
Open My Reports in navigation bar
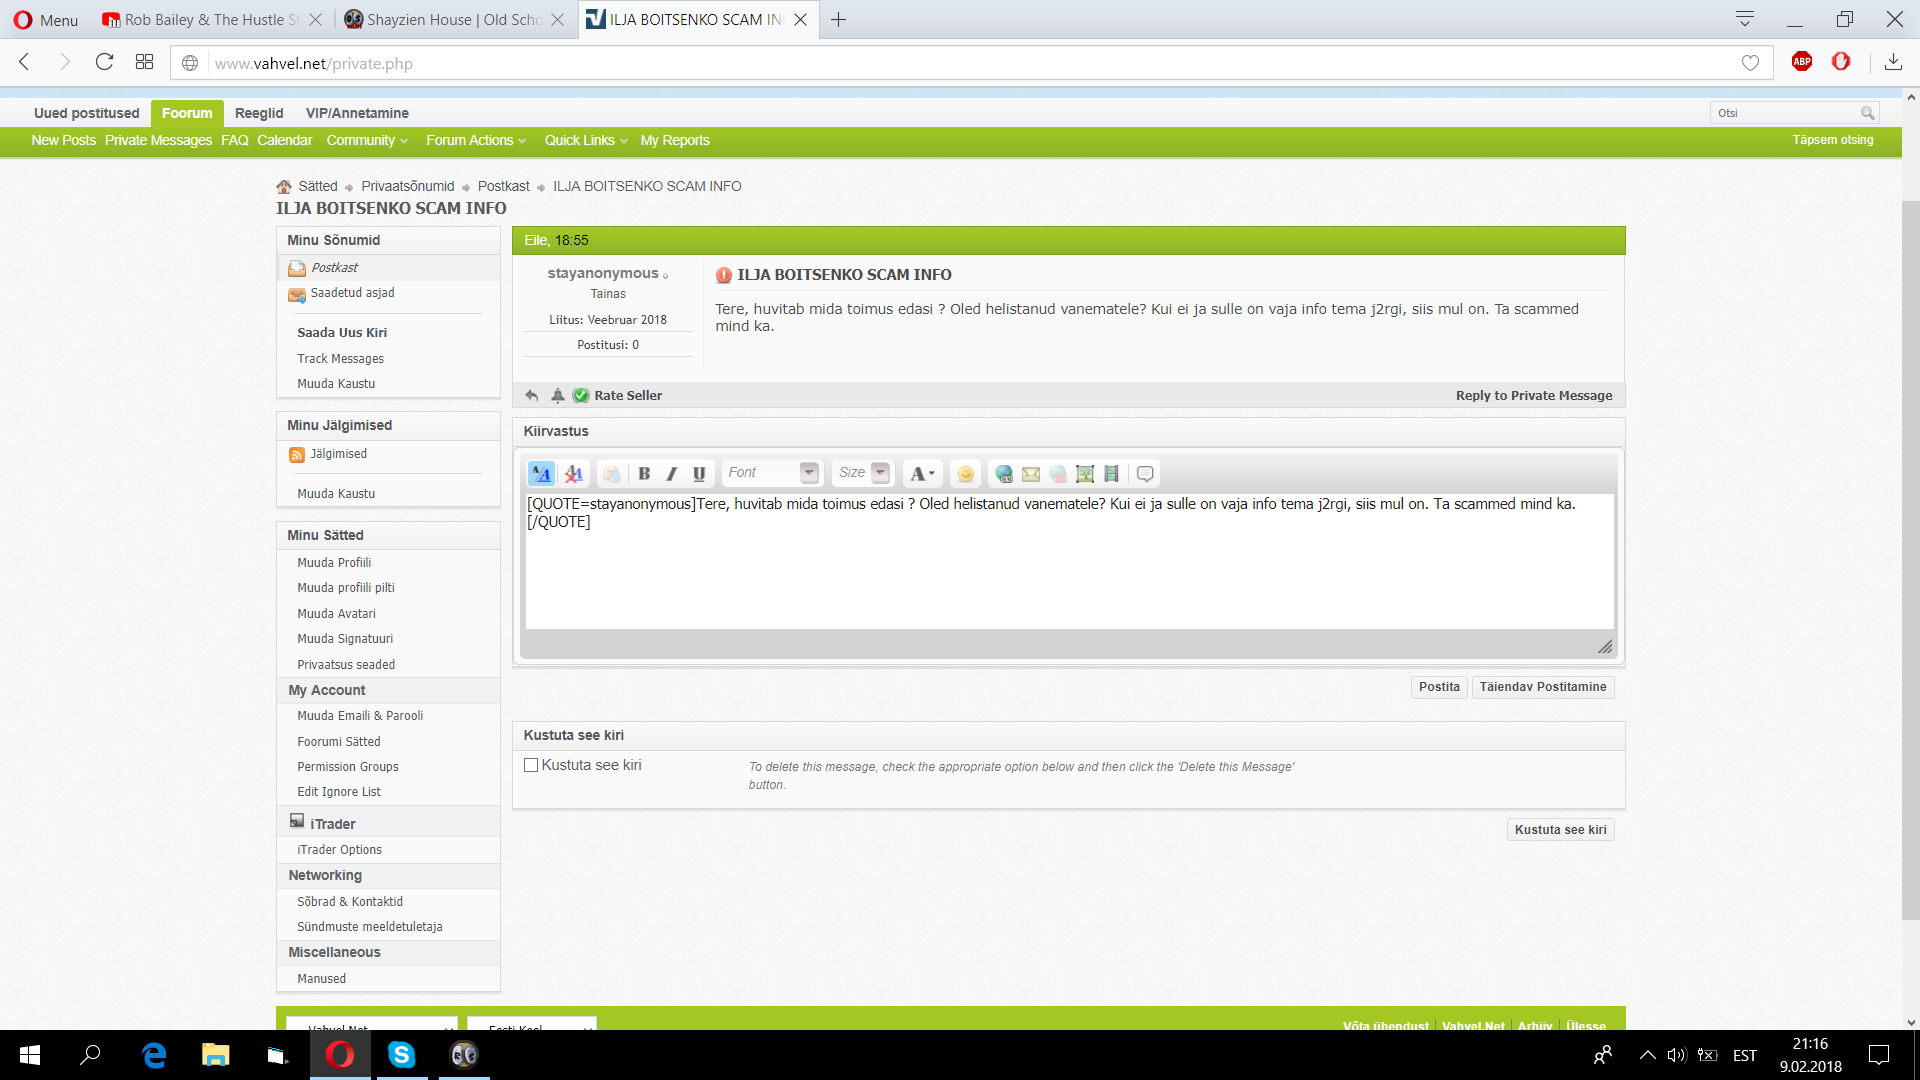tap(675, 140)
